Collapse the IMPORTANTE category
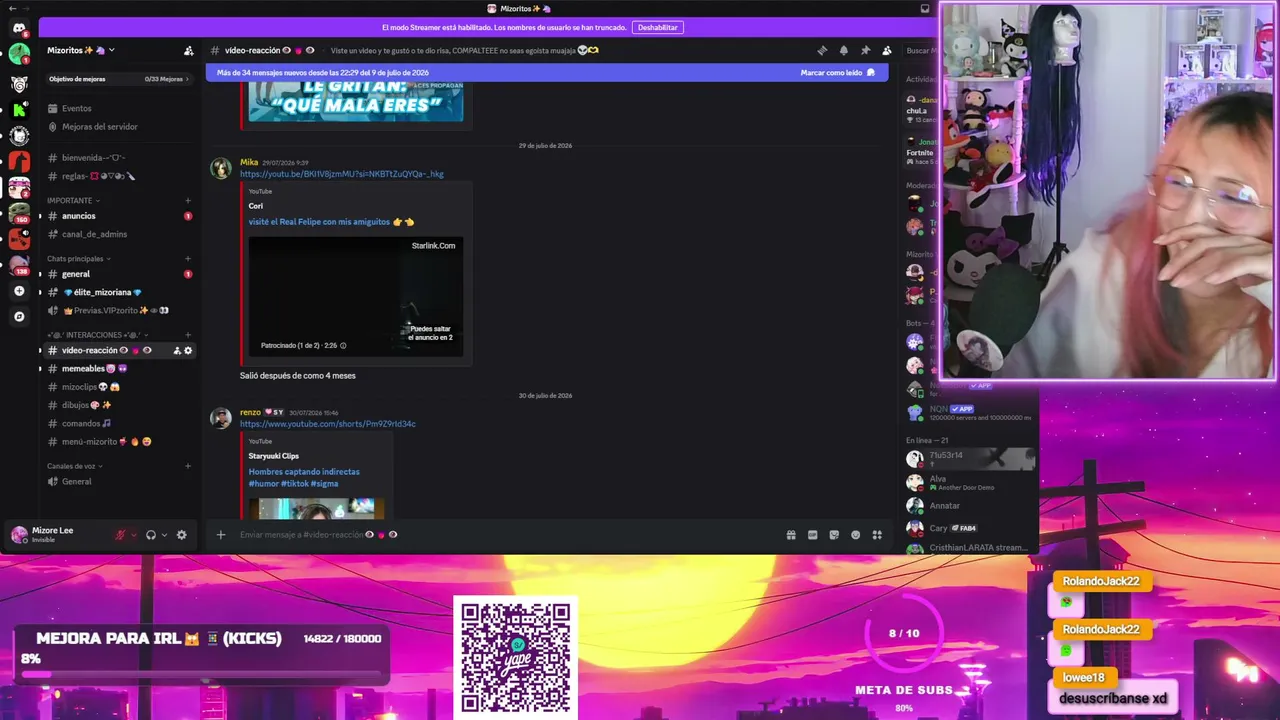Image resolution: width=1280 pixels, height=720 pixels. [x=73, y=201]
